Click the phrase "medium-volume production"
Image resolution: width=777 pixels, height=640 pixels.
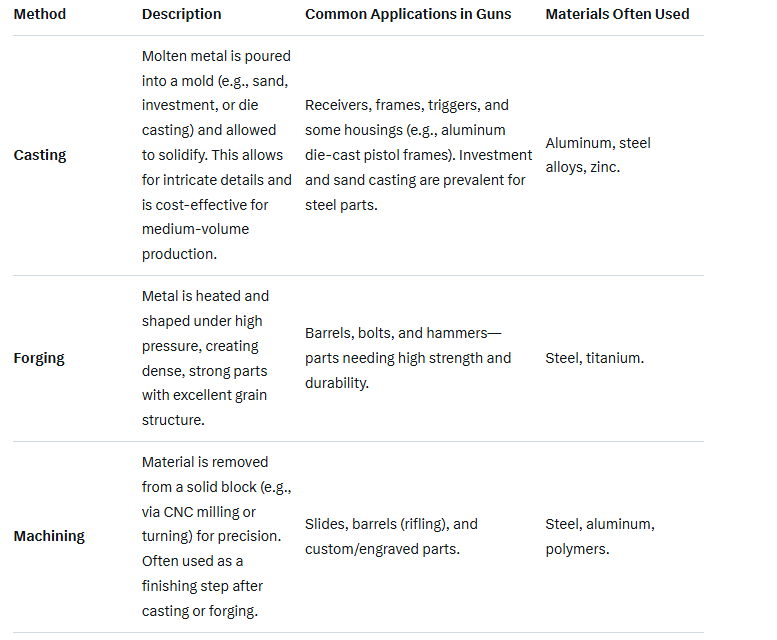[195, 241]
